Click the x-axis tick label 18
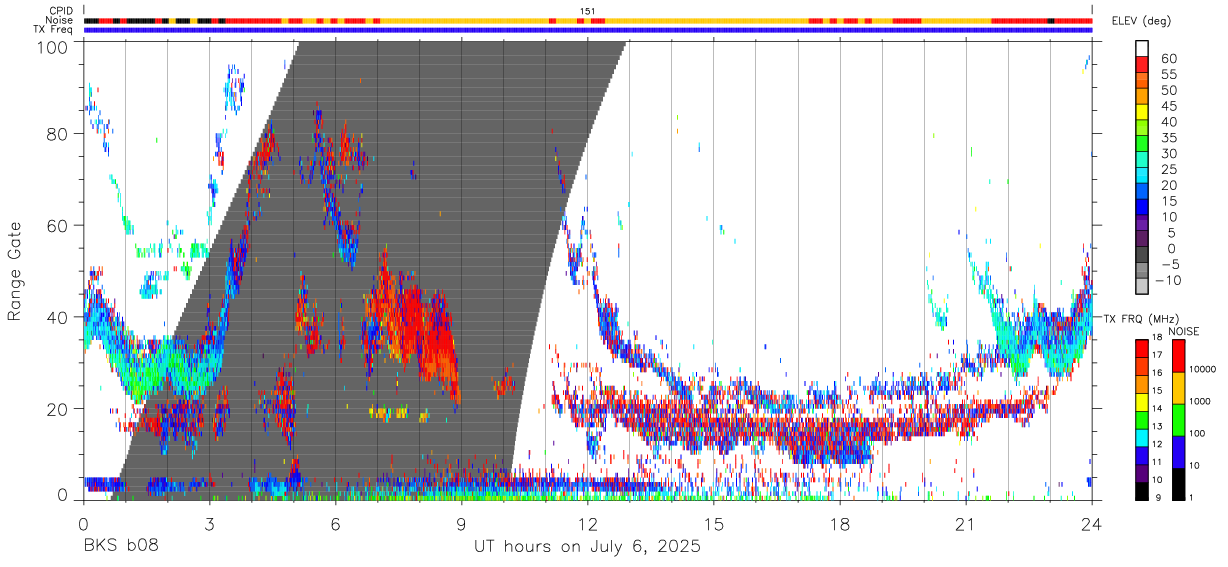Screen dimensions: 1228x567 pyautogui.click(x=840, y=524)
